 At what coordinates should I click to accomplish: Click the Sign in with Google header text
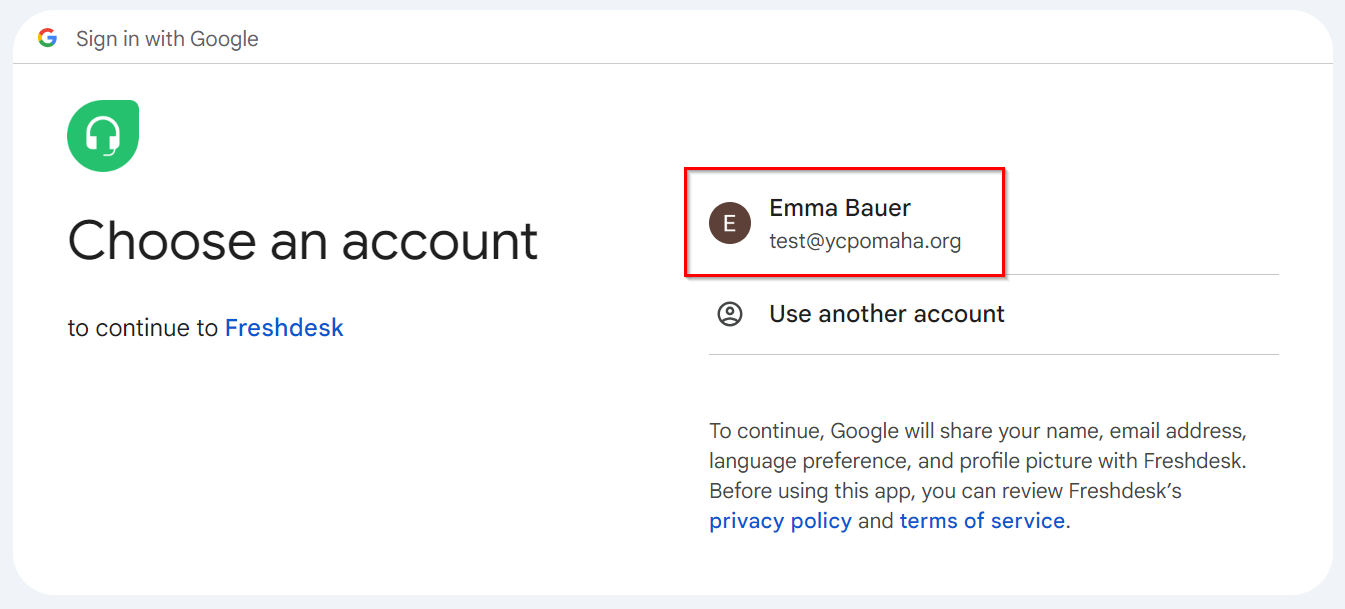pyautogui.click(x=167, y=39)
